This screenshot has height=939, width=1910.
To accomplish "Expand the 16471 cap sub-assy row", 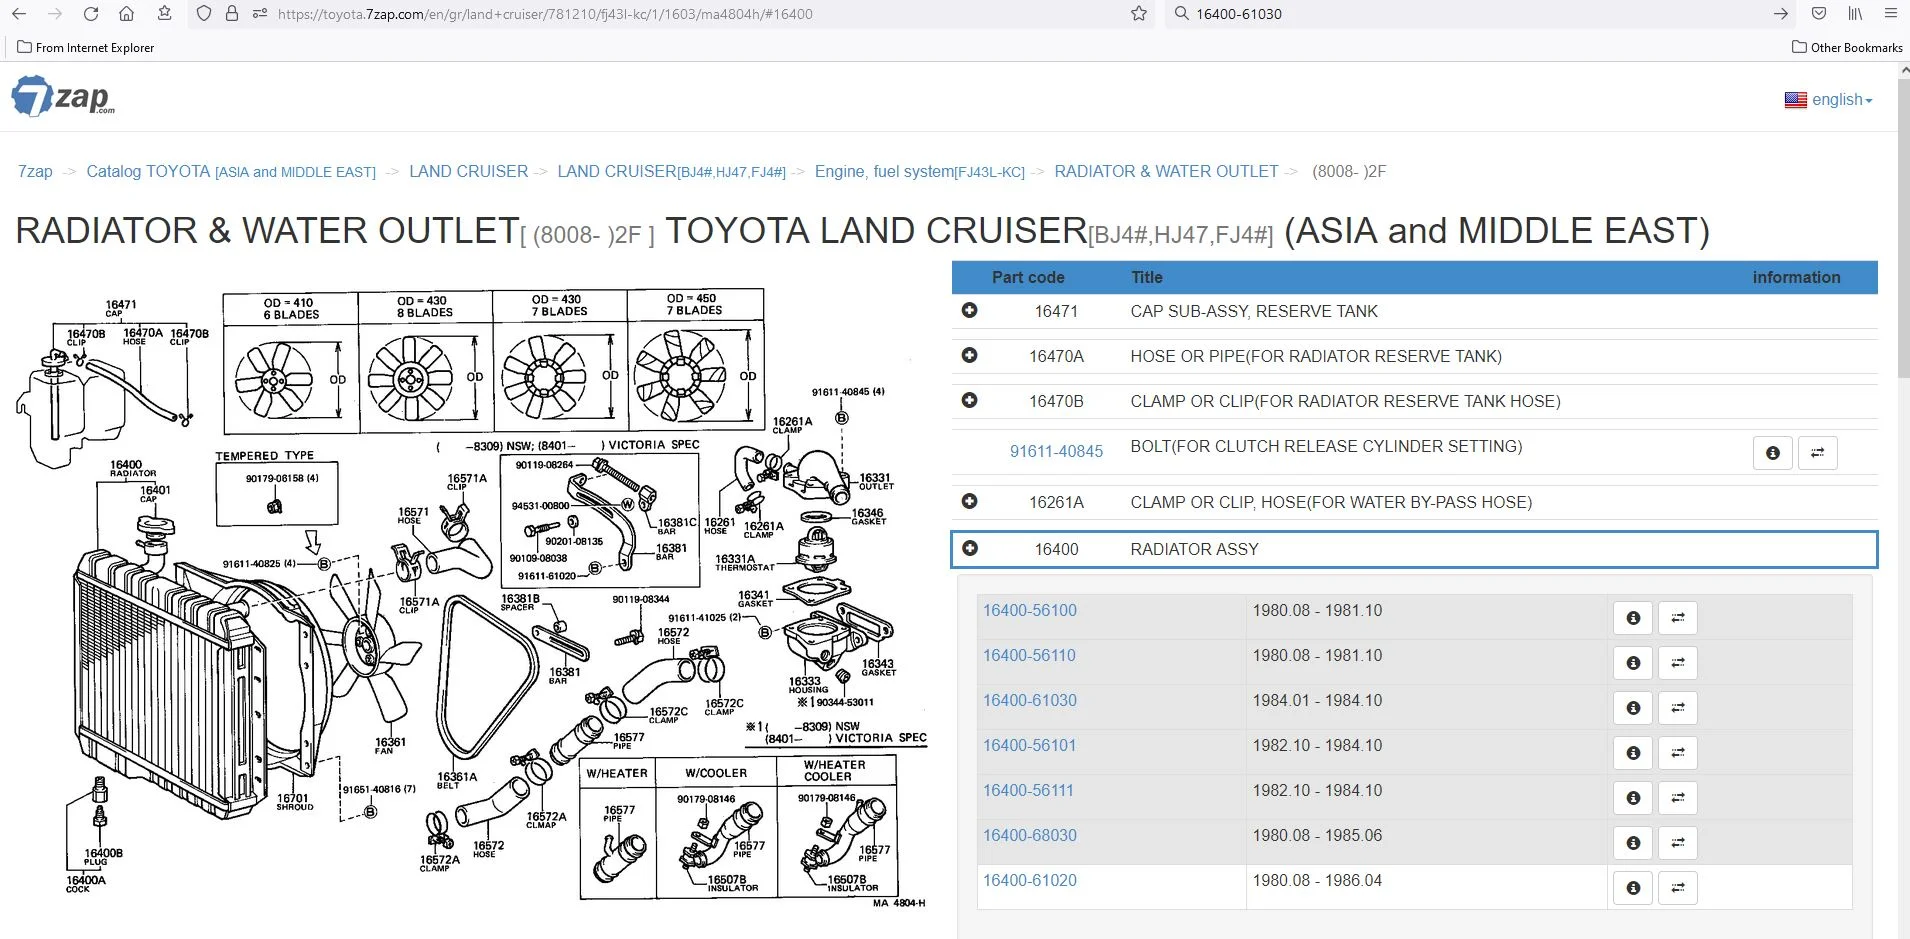I will (969, 310).
